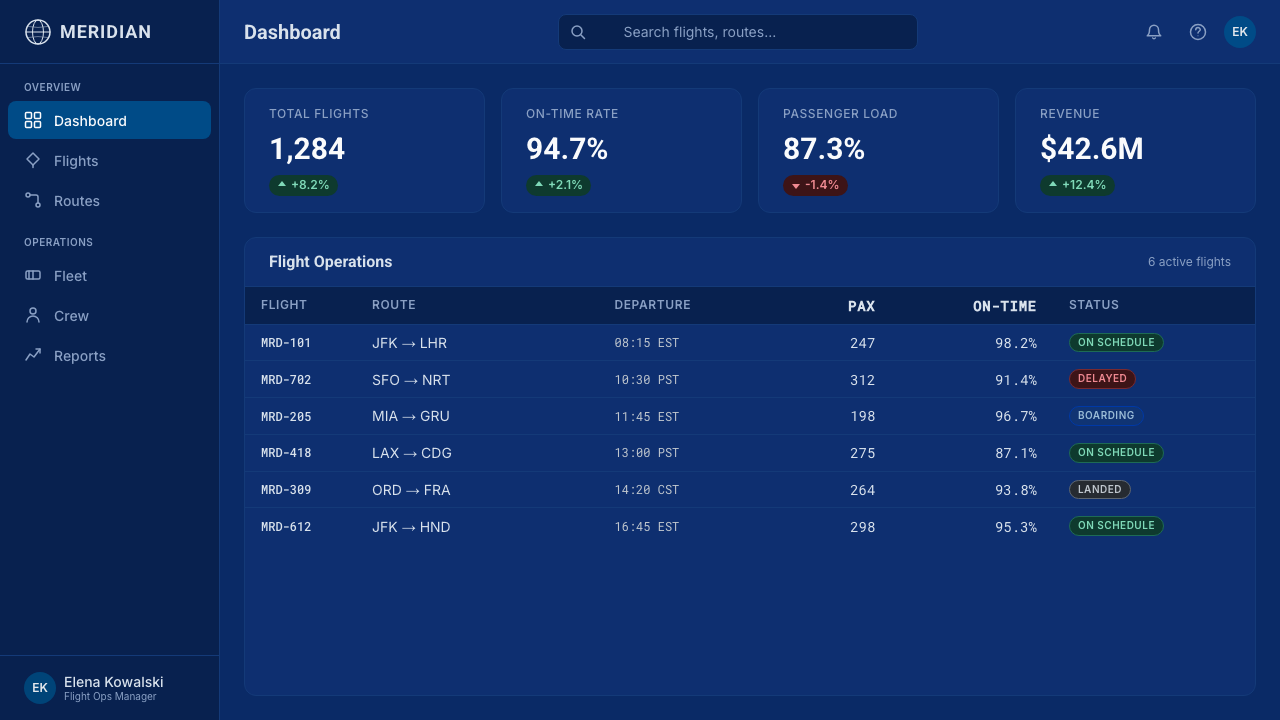This screenshot has width=1280, height=720.
Task: Click the Search flights, routes input field
Action: click(x=738, y=32)
